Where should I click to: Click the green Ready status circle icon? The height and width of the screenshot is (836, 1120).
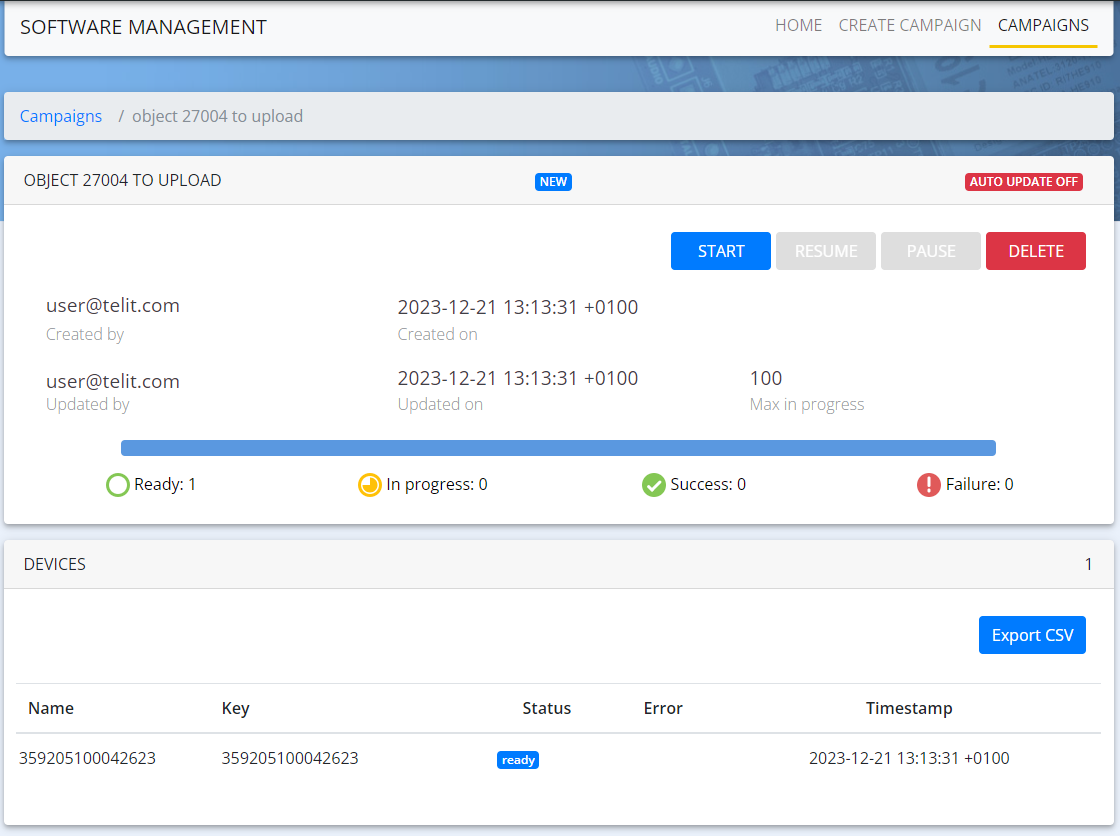pyautogui.click(x=118, y=486)
